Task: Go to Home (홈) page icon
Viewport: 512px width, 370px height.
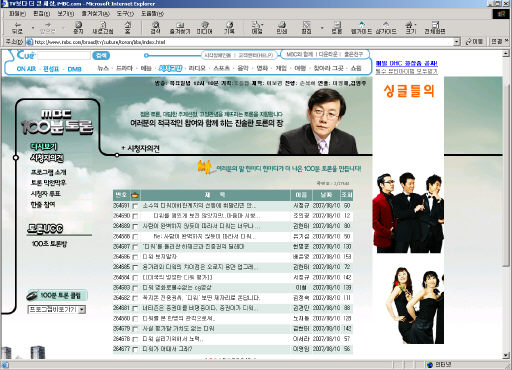Action: click(128, 28)
